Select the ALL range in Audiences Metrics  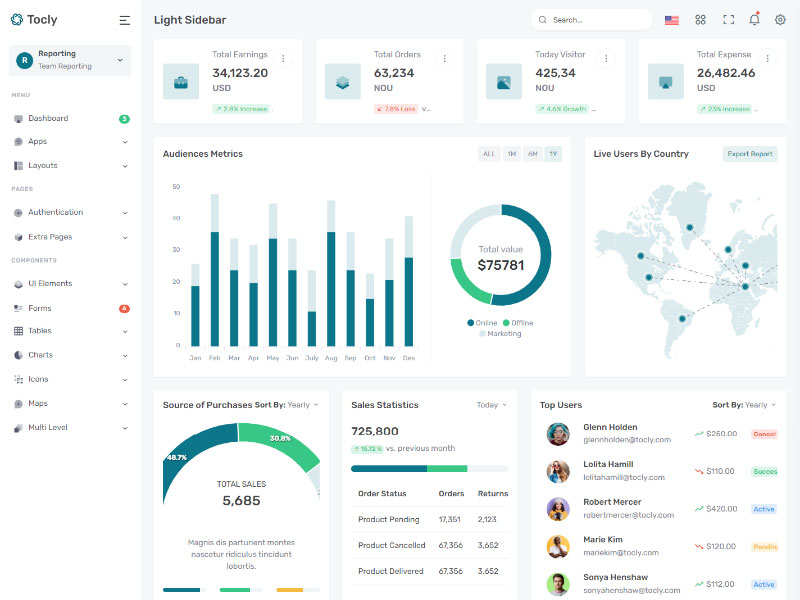tap(489, 154)
